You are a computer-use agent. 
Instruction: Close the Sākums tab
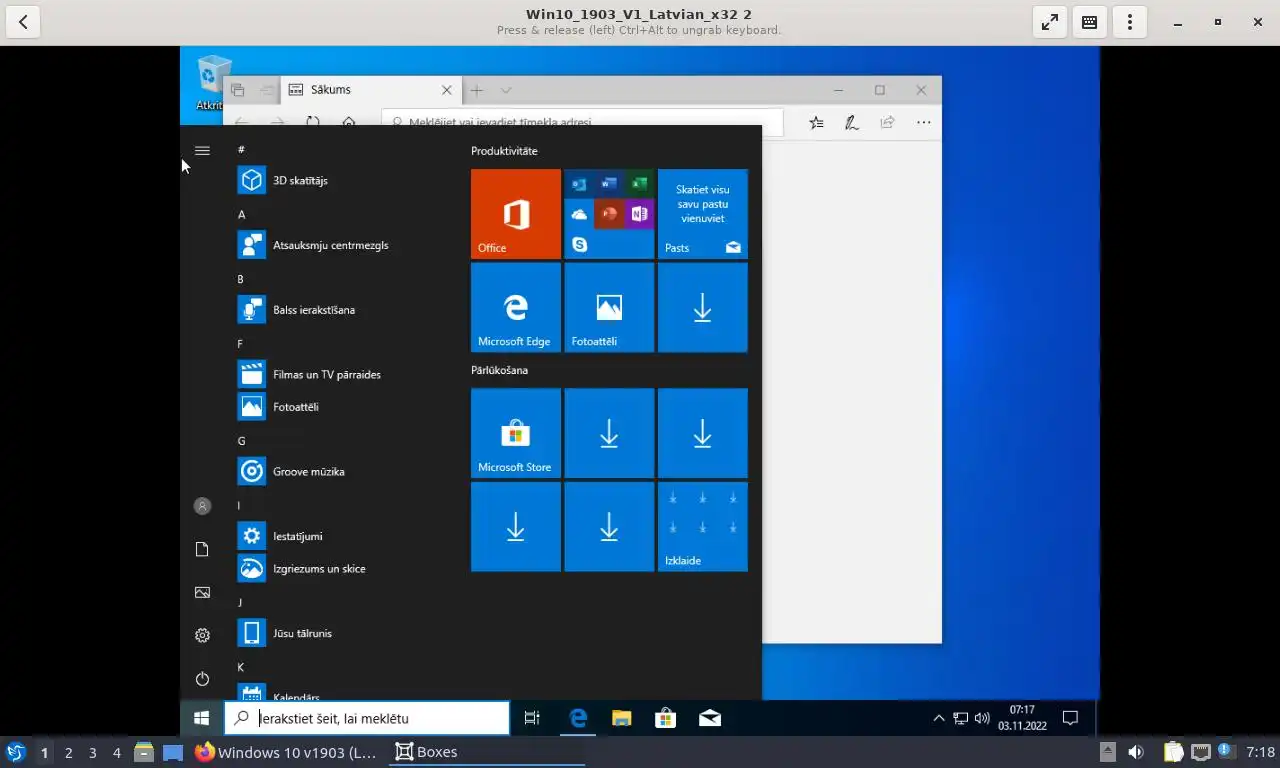click(447, 90)
